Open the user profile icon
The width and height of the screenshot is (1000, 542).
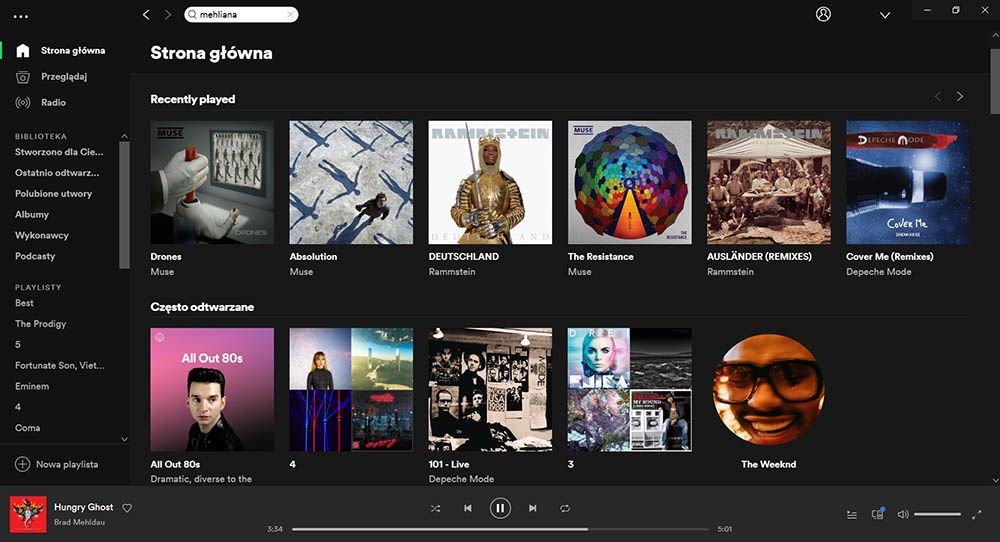coord(823,14)
